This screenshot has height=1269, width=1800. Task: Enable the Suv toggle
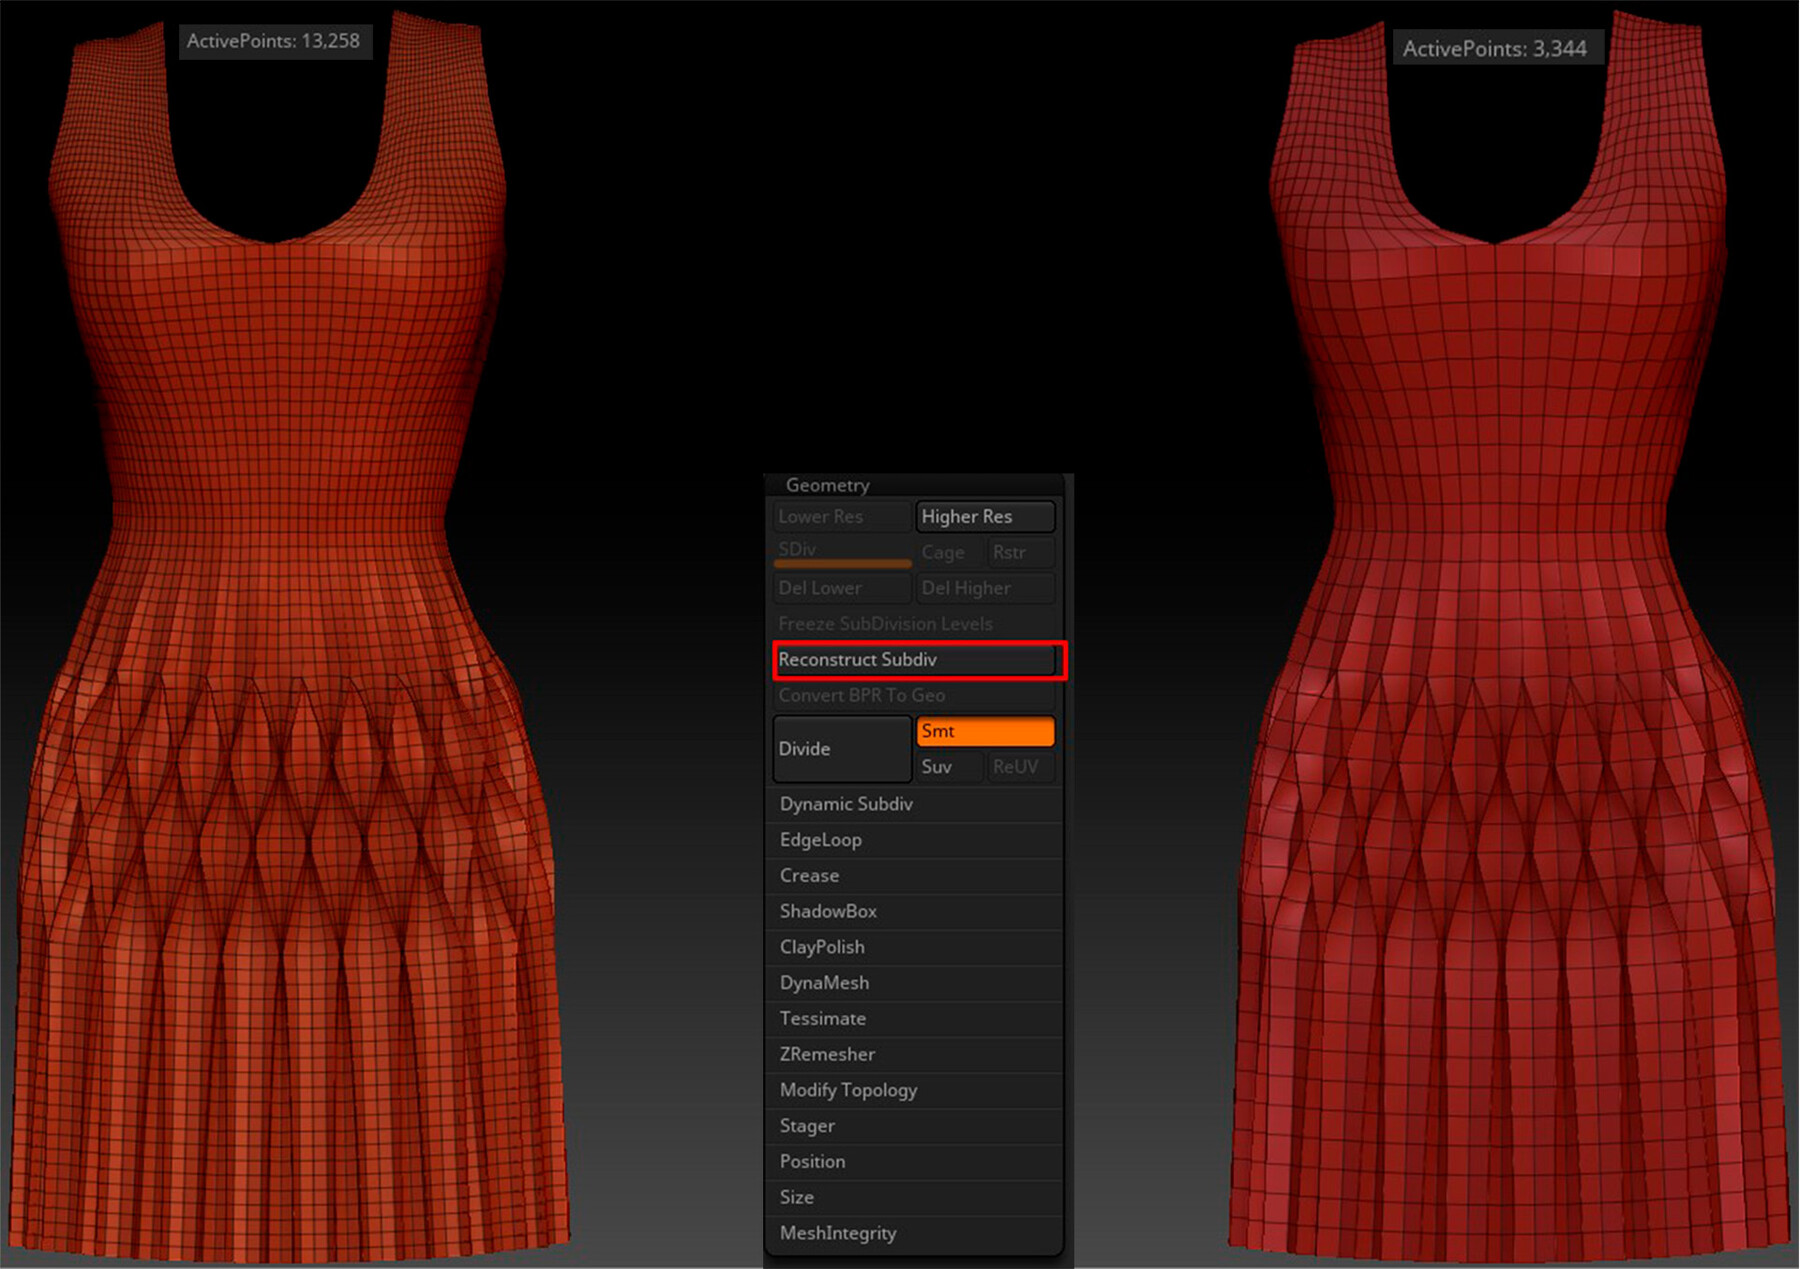948,767
